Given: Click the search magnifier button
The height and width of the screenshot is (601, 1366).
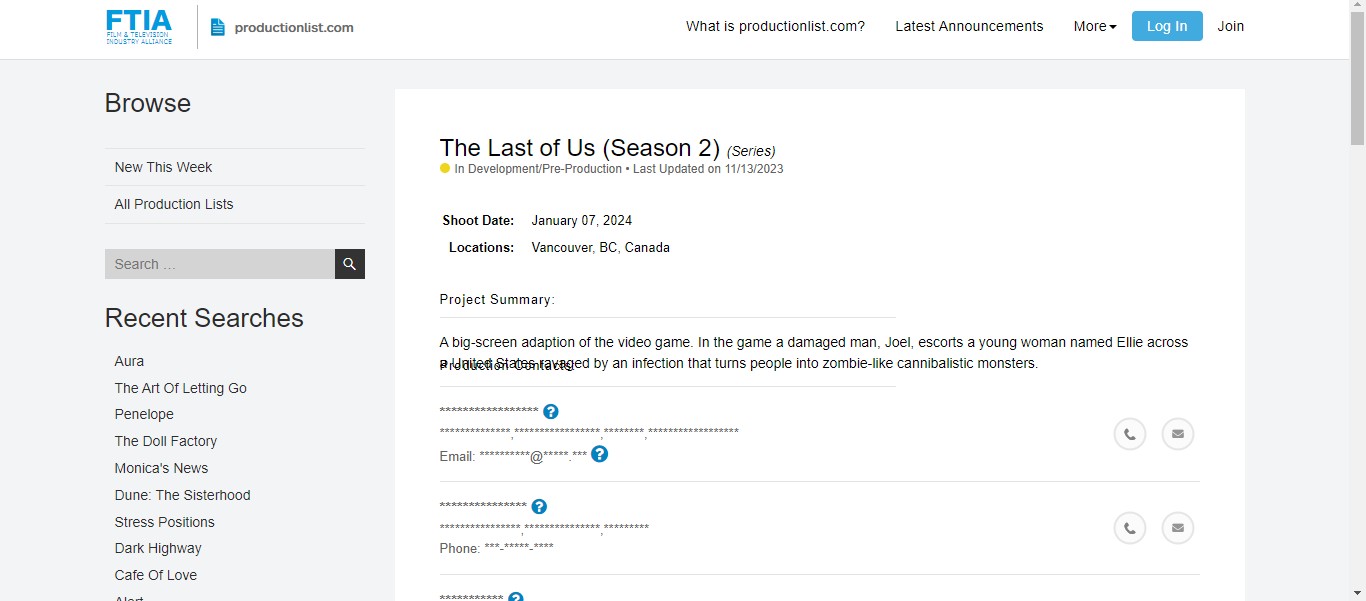Looking at the screenshot, I should 350,264.
